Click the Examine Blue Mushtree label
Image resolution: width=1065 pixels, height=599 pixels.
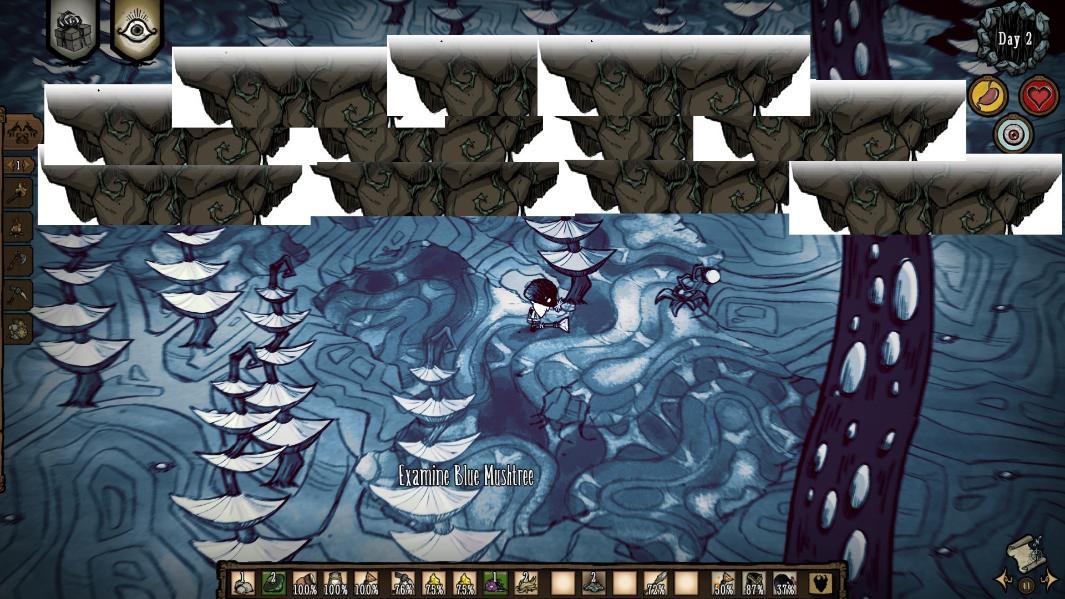466,476
